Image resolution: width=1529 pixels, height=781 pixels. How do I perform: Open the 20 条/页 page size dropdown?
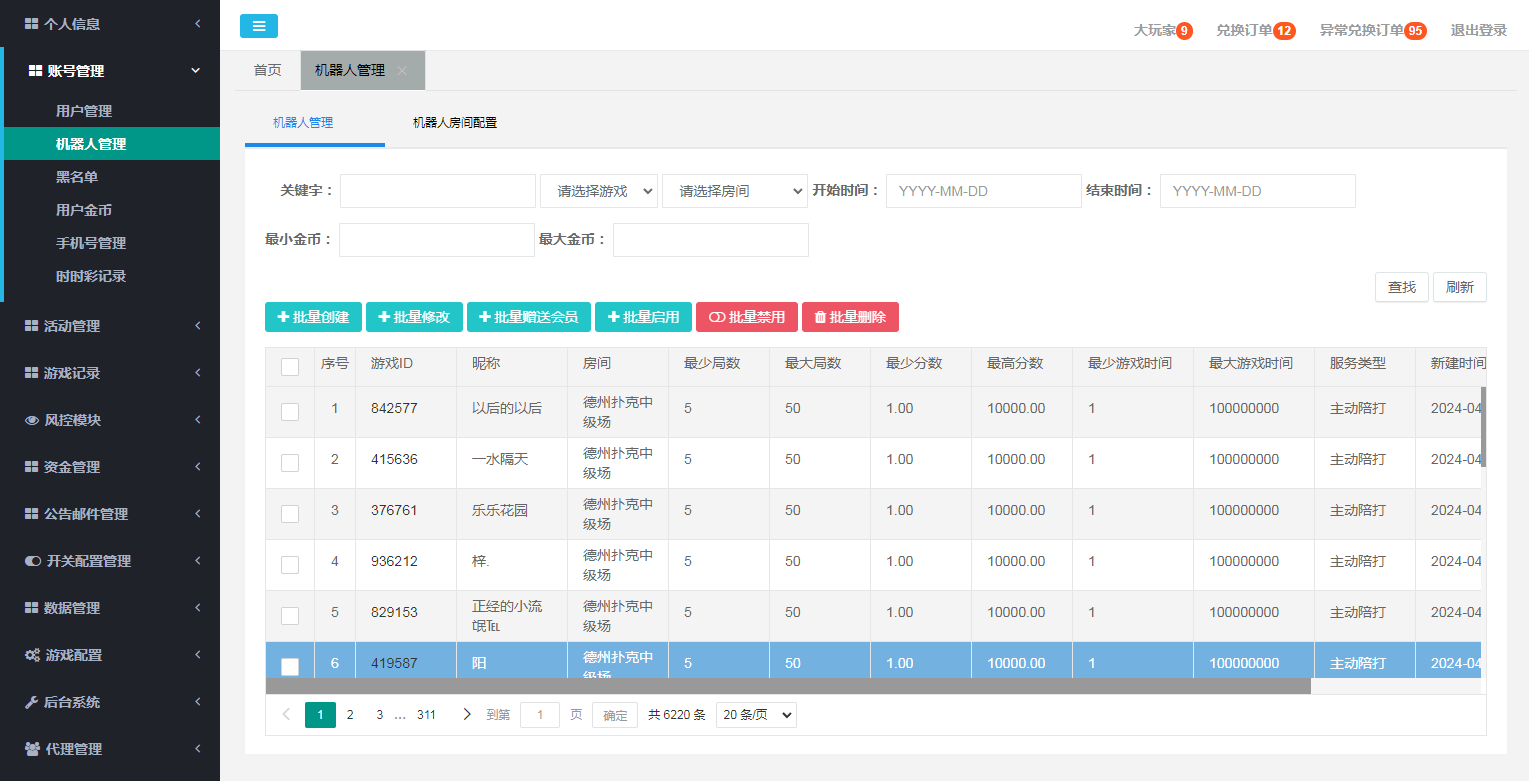756,715
